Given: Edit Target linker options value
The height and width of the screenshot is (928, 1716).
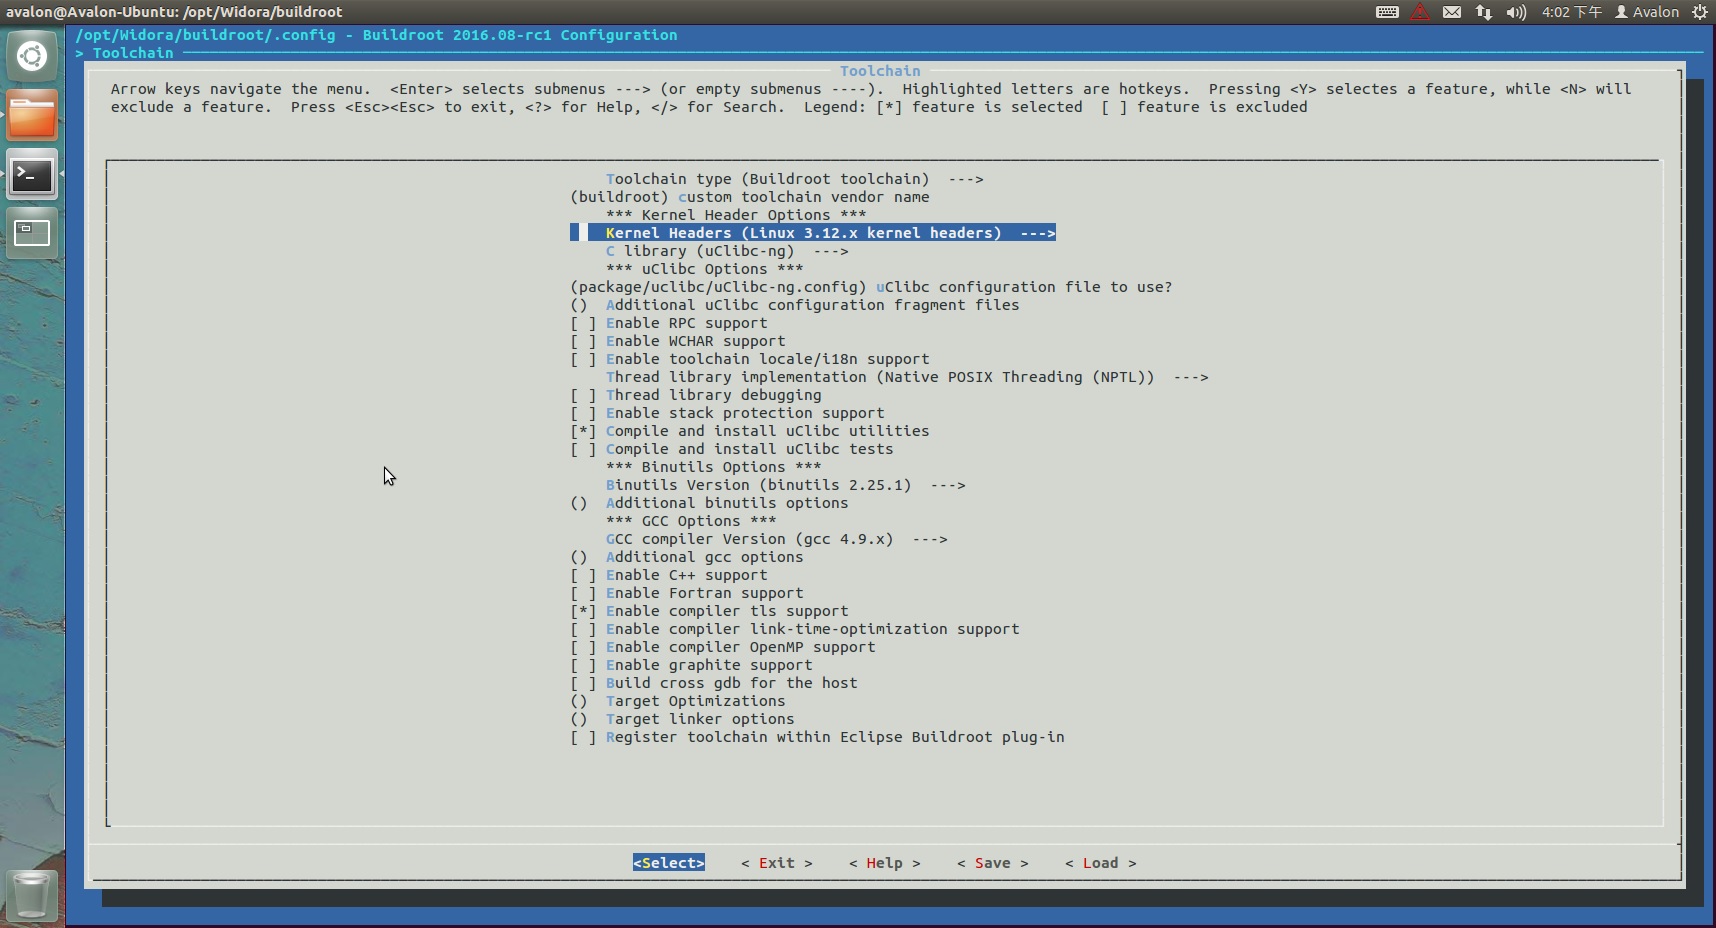Looking at the screenshot, I should click(x=682, y=719).
